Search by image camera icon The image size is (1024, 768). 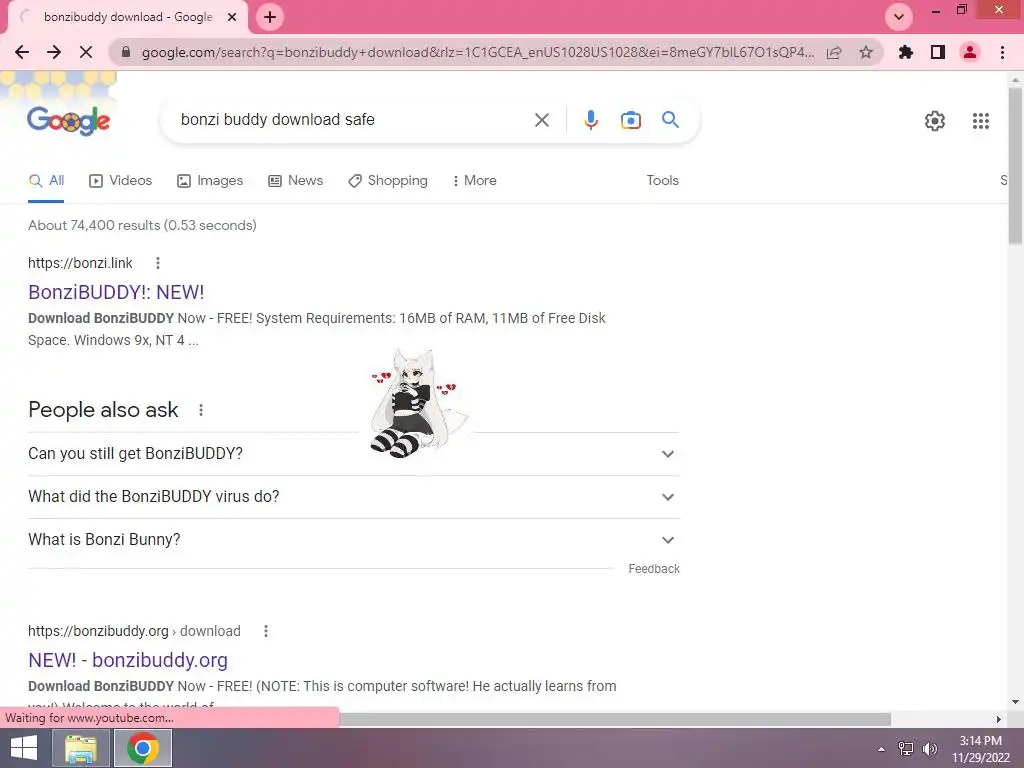630,120
